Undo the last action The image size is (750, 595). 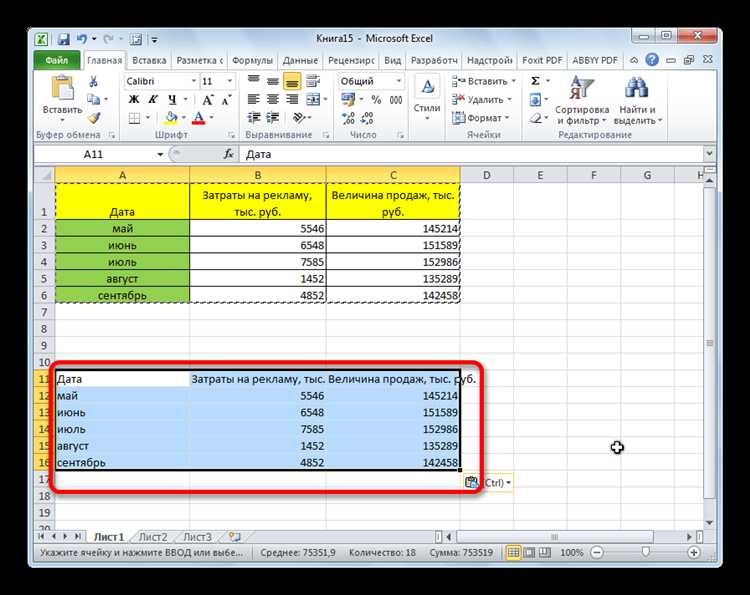(82, 39)
